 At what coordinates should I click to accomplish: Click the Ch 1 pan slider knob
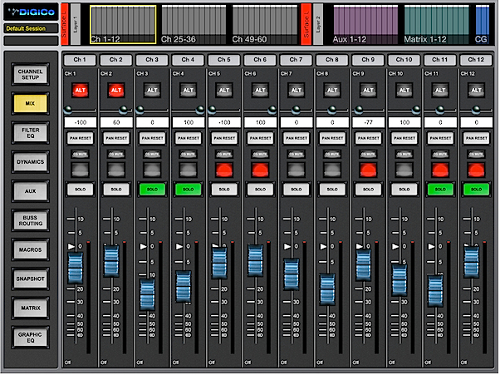(x=68, y=109)
